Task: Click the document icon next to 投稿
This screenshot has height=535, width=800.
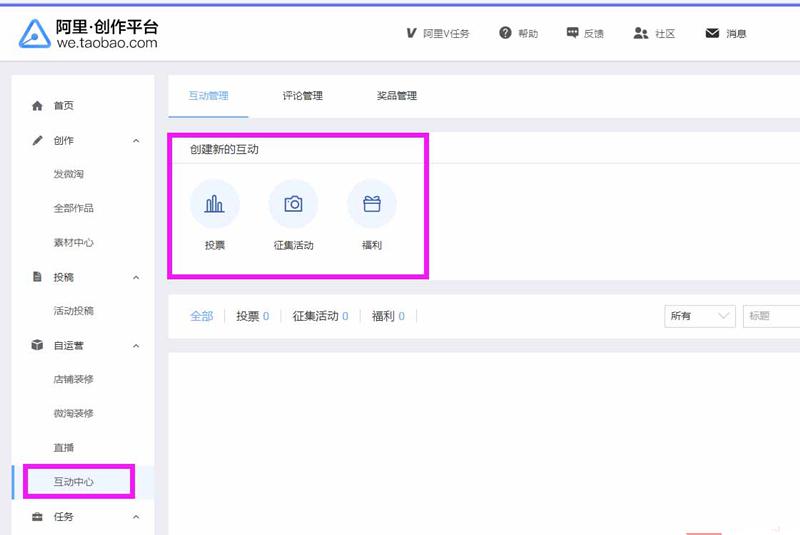Action: pos(37,276)
